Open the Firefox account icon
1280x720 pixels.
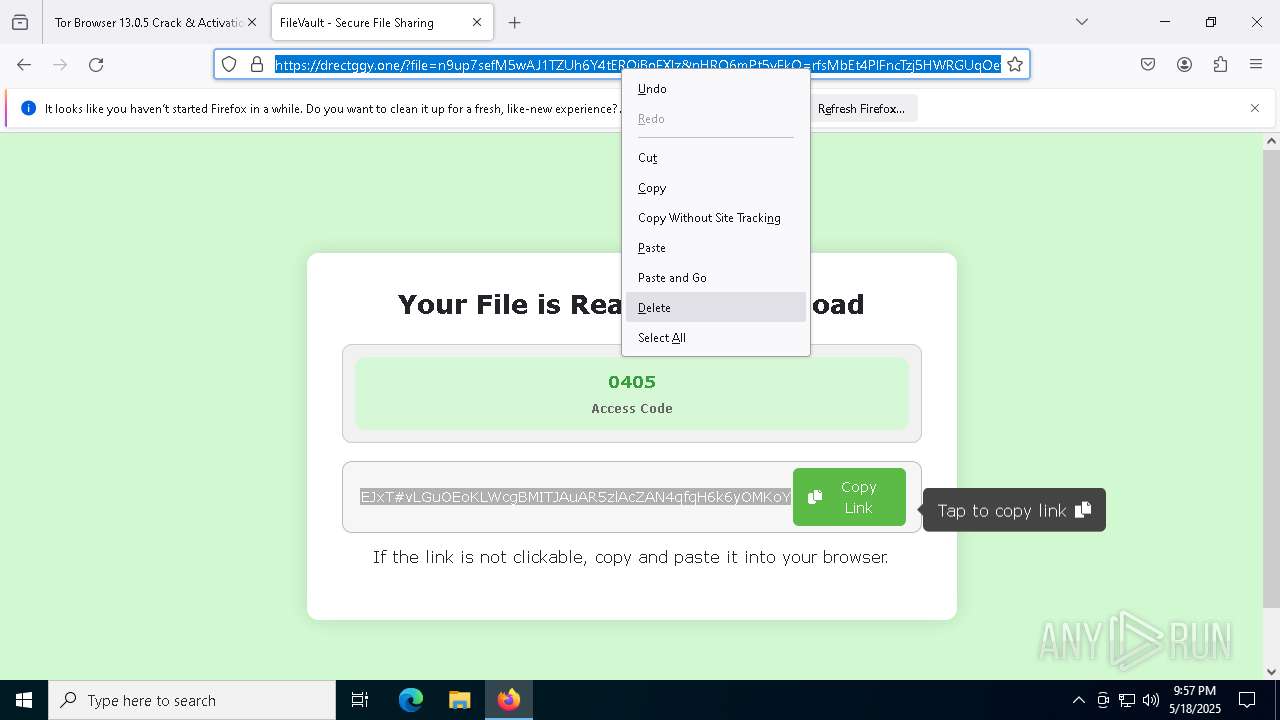click(x=1184, y=64)
